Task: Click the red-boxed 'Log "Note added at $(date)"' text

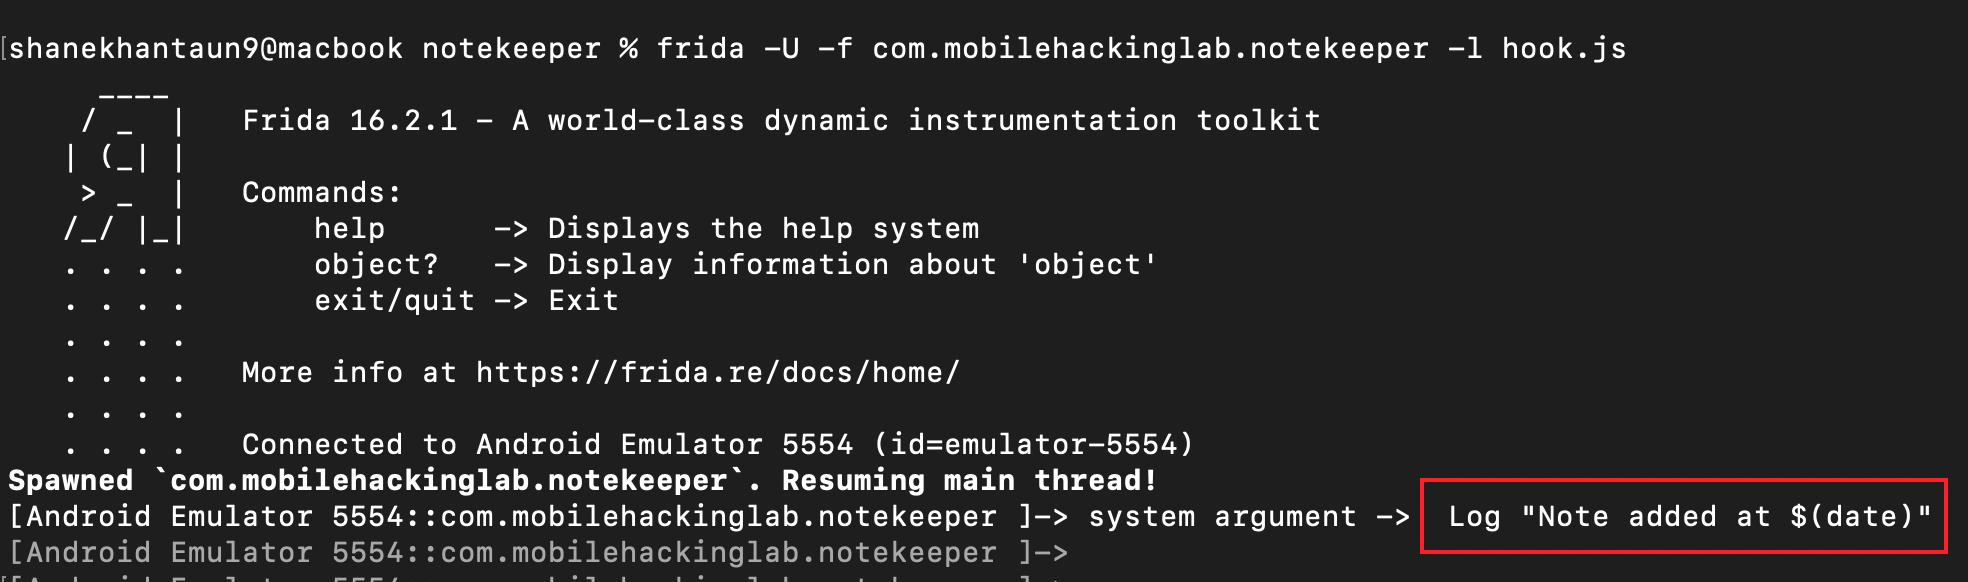Action: 1684,517
